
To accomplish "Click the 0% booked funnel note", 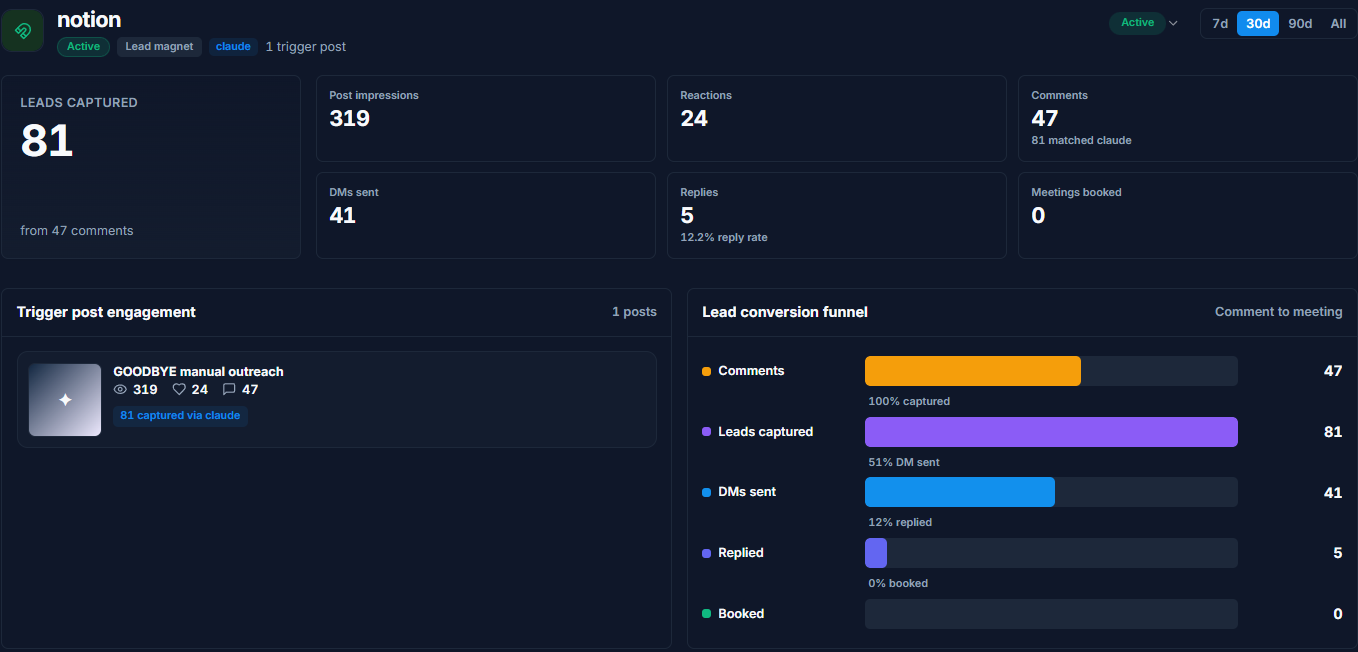I will pyautogui.click(x=898, y=584).
